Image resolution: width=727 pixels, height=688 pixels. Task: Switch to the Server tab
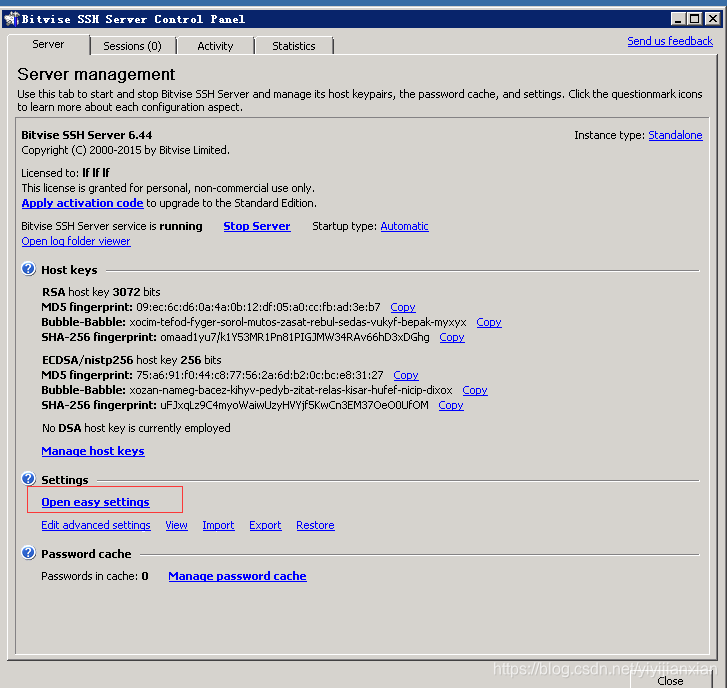(x=48, y=45)
